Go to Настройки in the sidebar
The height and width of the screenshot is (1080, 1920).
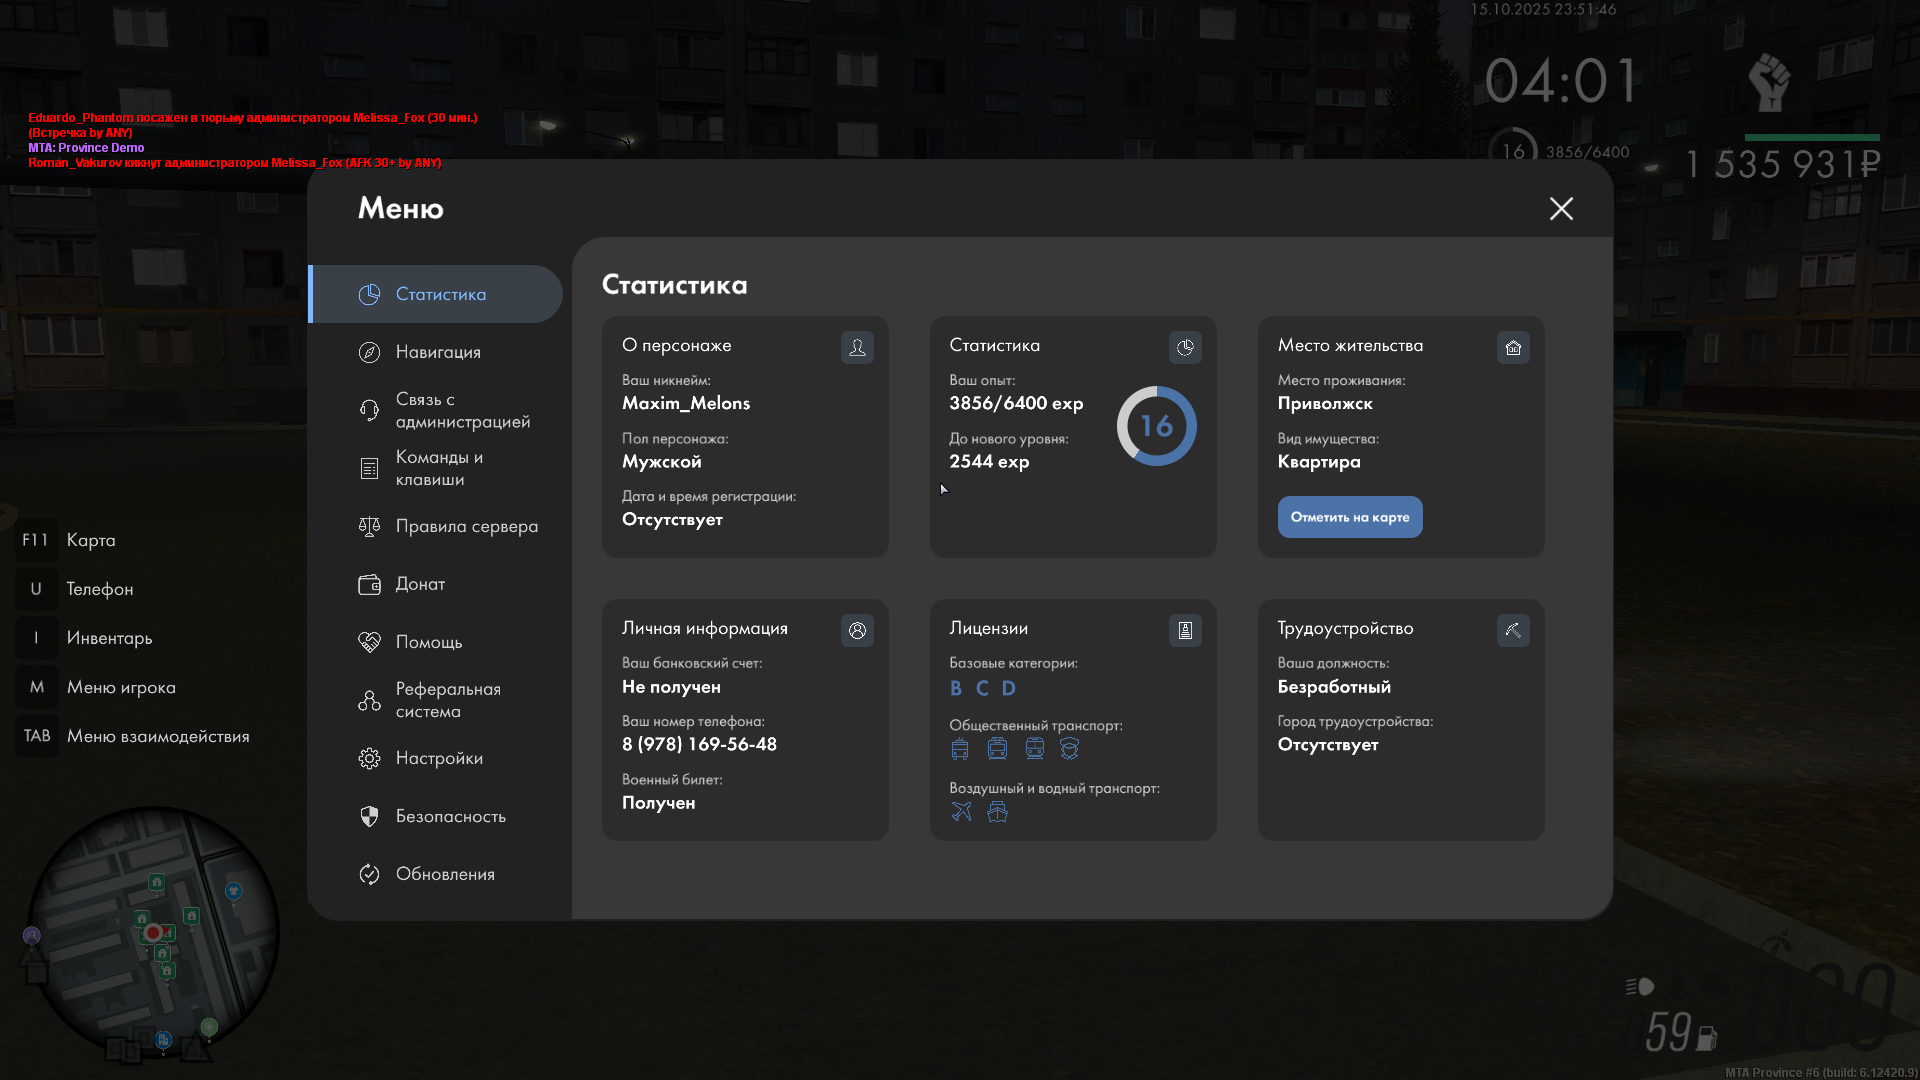tap(439, 758)
